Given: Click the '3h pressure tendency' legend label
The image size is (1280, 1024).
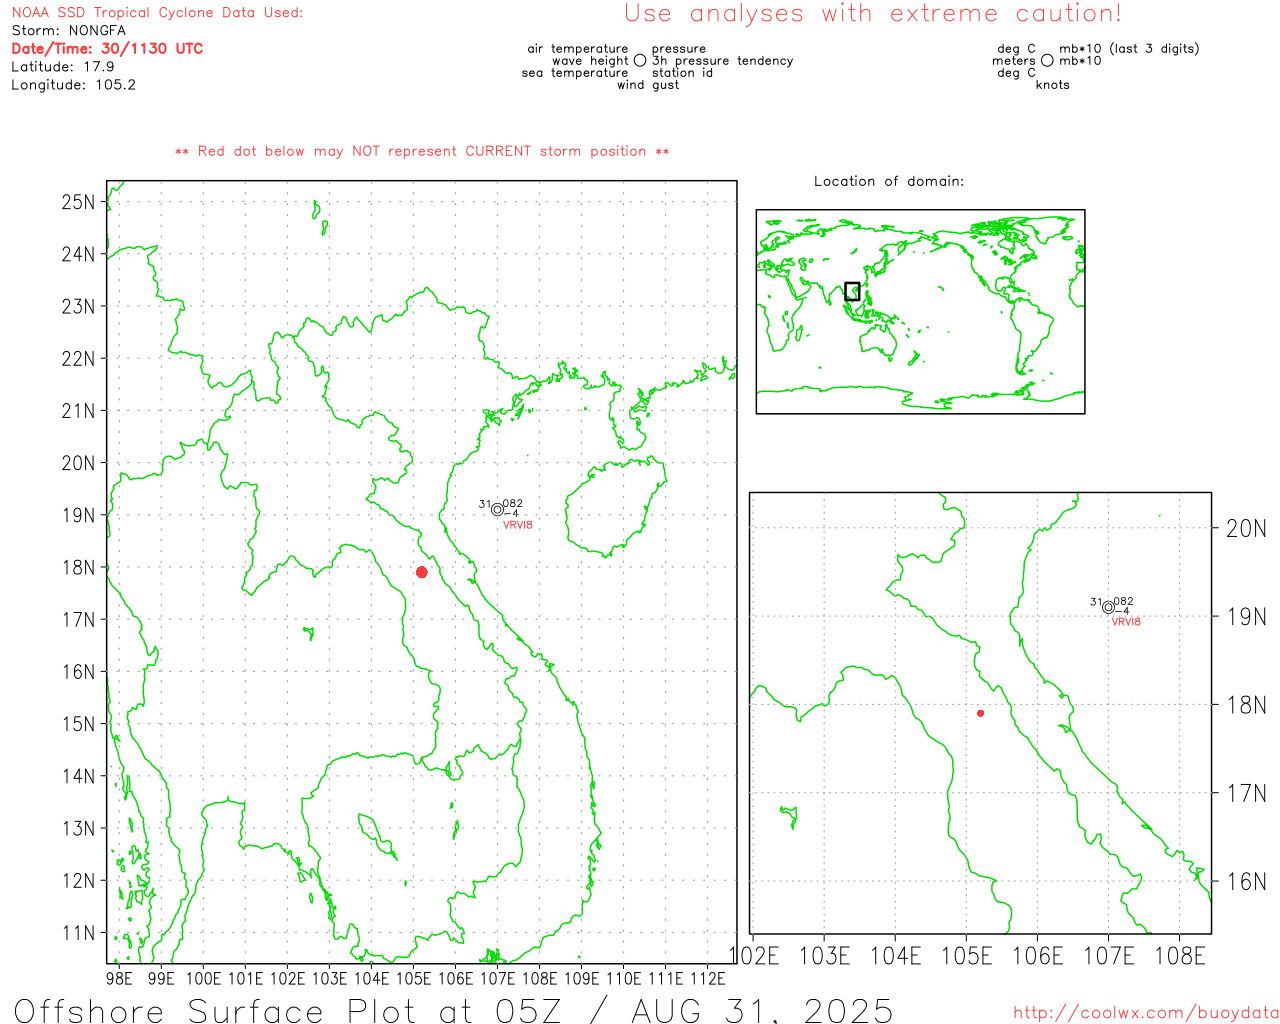Looking at the screenshot, I should [722, 60].
